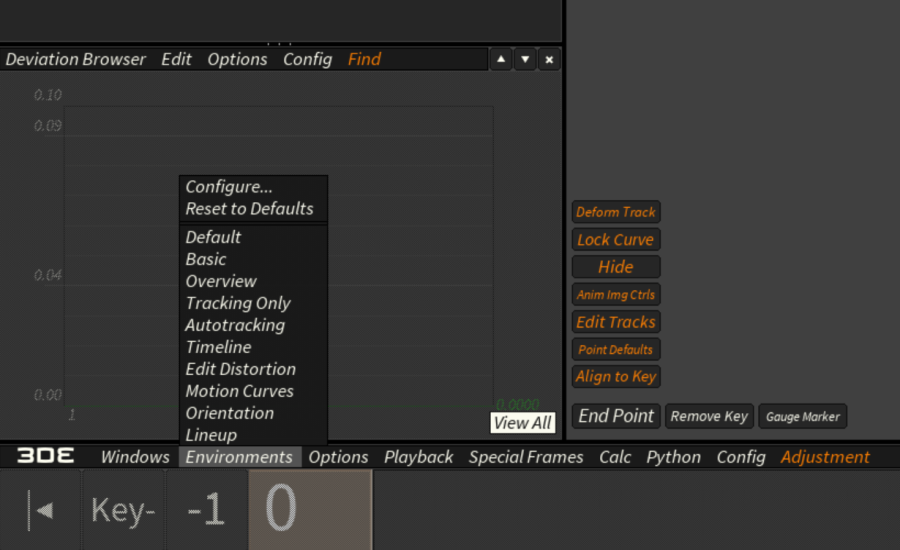Click the current frame field showing 0
Screen dimensions: 900x550
pos(309,510)
